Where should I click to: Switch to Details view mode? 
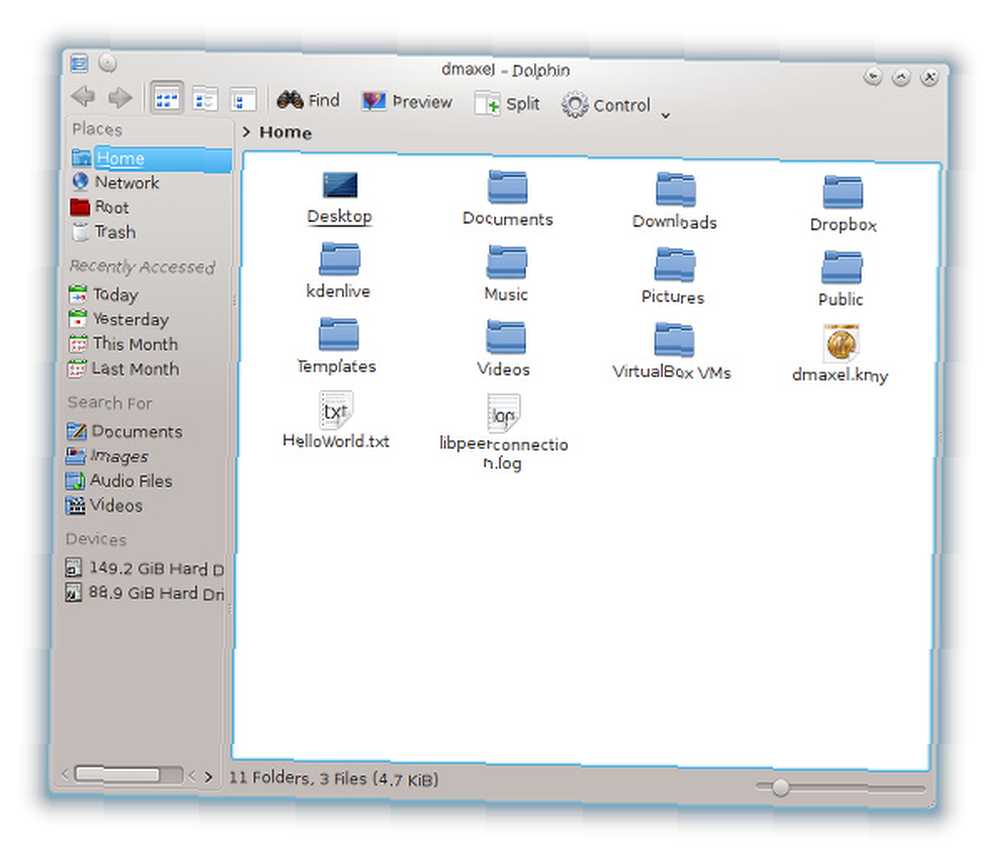point(243,100)
